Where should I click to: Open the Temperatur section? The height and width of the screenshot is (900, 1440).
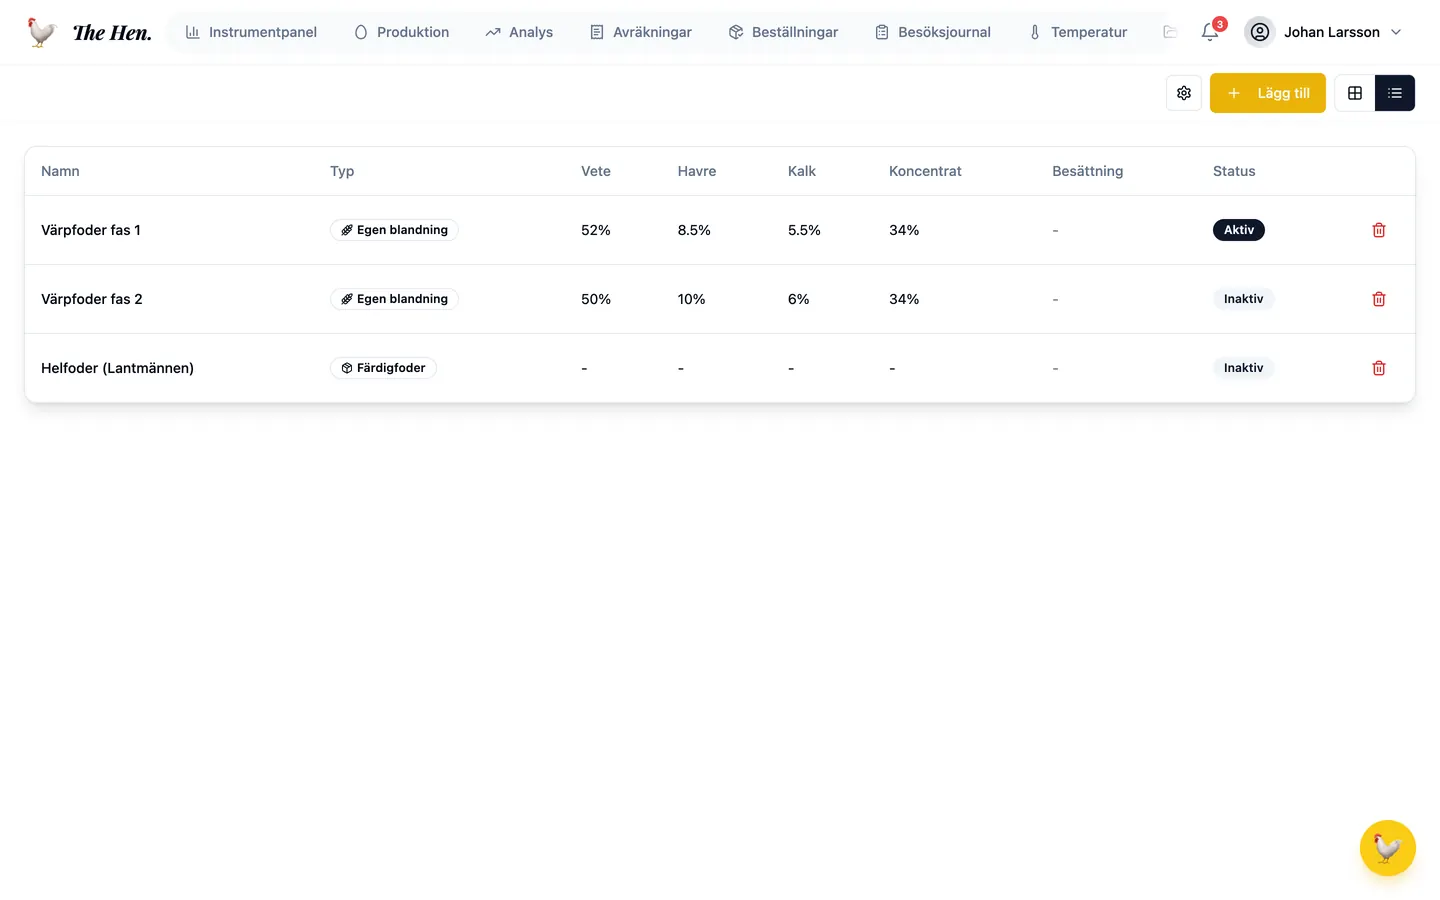pos(1078,32)
